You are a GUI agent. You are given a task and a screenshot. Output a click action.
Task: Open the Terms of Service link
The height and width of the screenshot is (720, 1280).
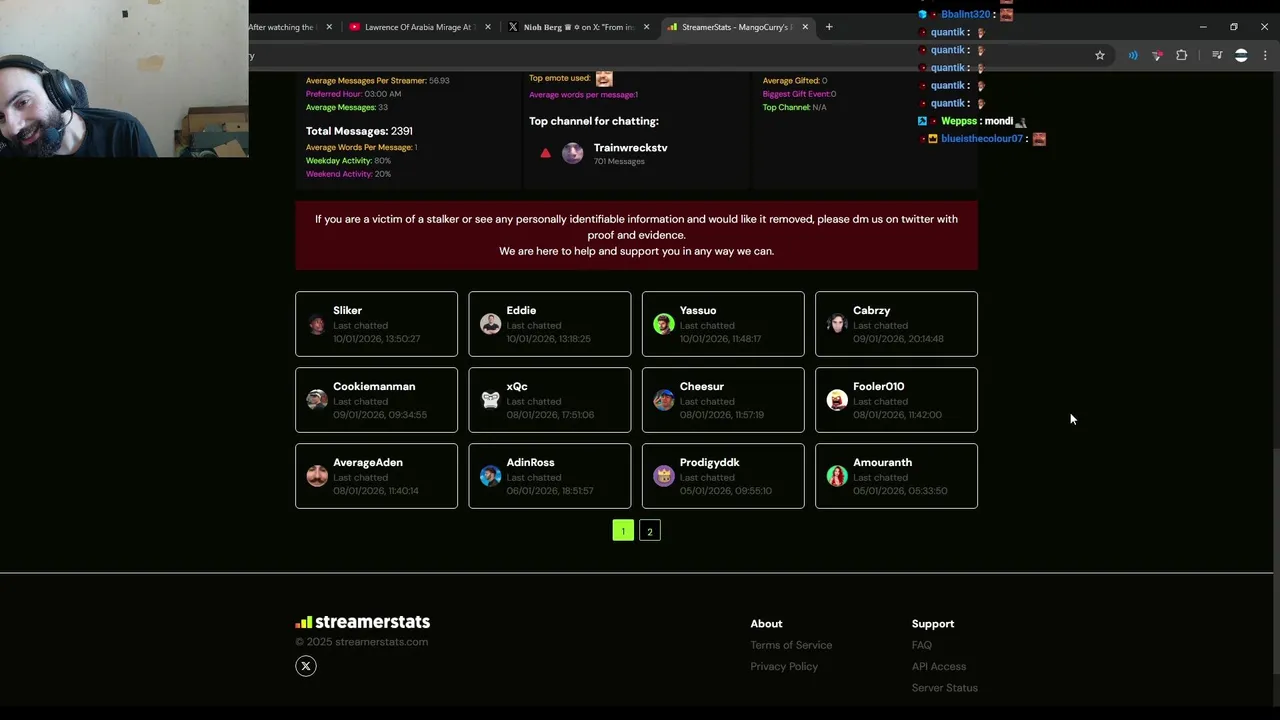coord(791,645)
